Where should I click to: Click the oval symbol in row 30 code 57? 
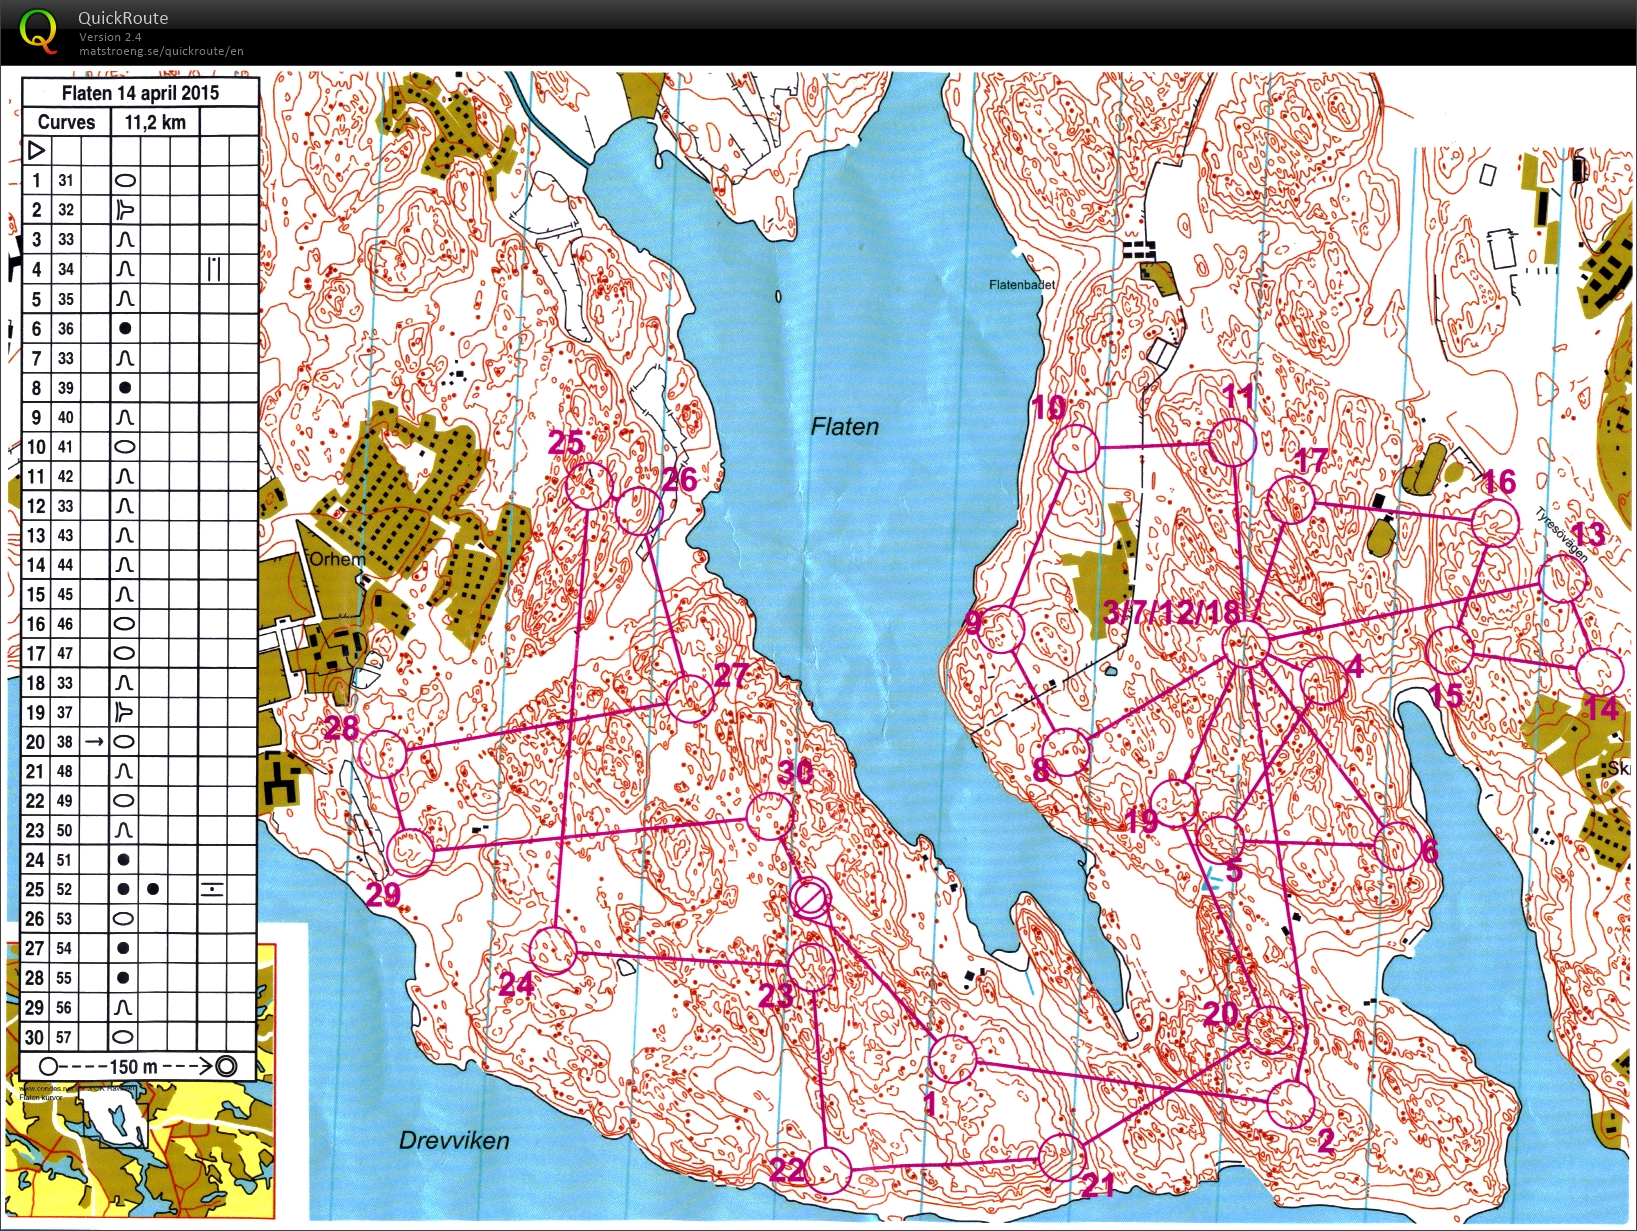125,1037
